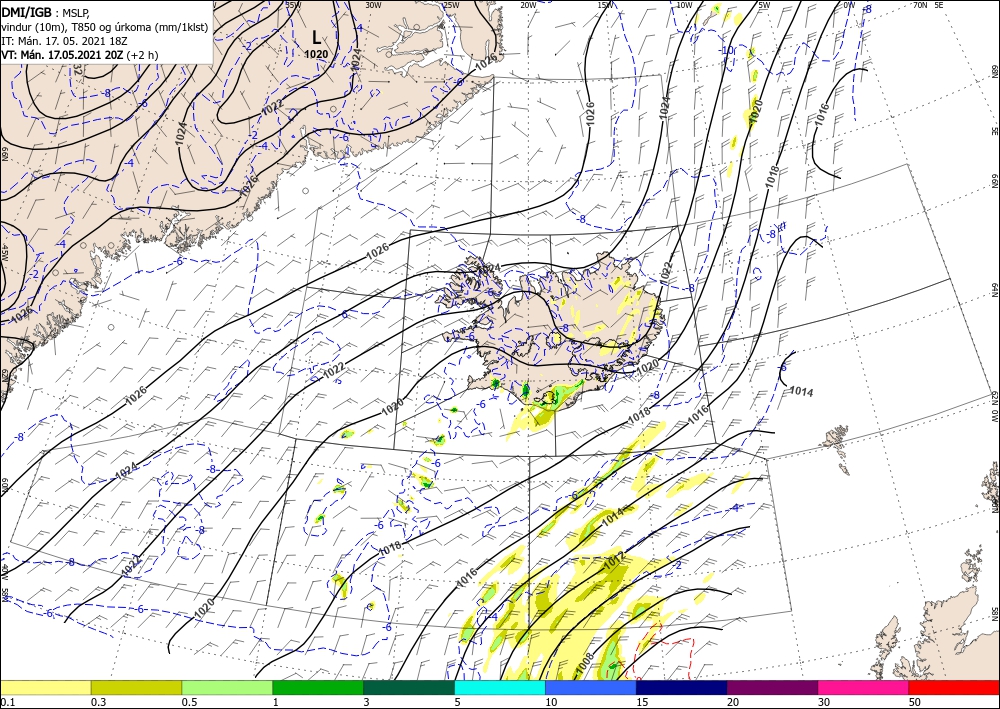Pick the blue 10–15 legend swatch
Screen dimensions: 1000x709
[591, 687]
